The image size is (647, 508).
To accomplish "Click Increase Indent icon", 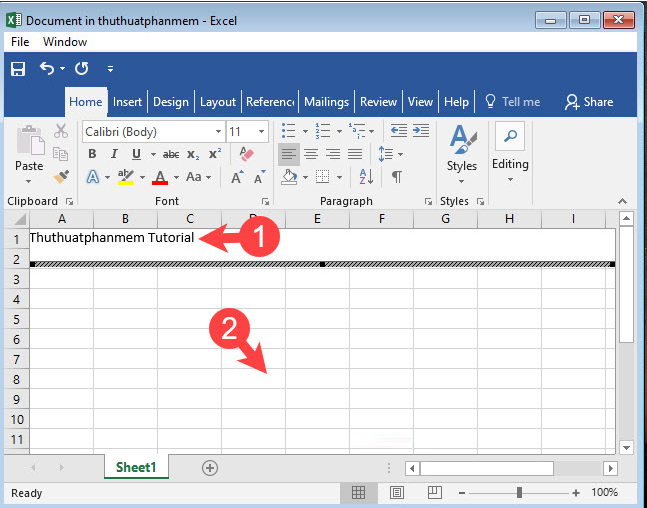I will click(x=421, y=130).
